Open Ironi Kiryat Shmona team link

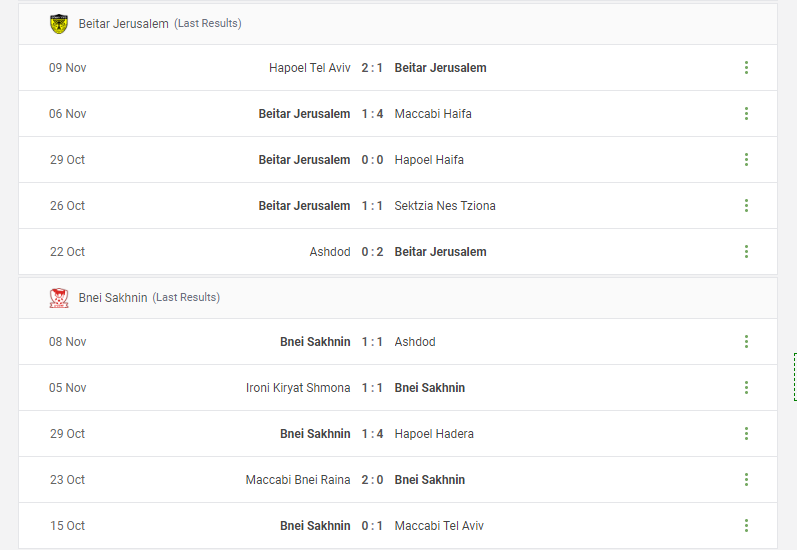point(298,388)
